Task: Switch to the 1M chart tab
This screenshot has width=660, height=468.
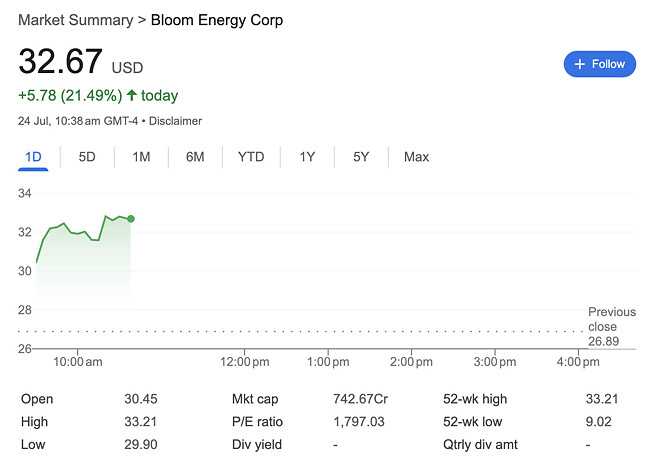Action: point(141,157)
